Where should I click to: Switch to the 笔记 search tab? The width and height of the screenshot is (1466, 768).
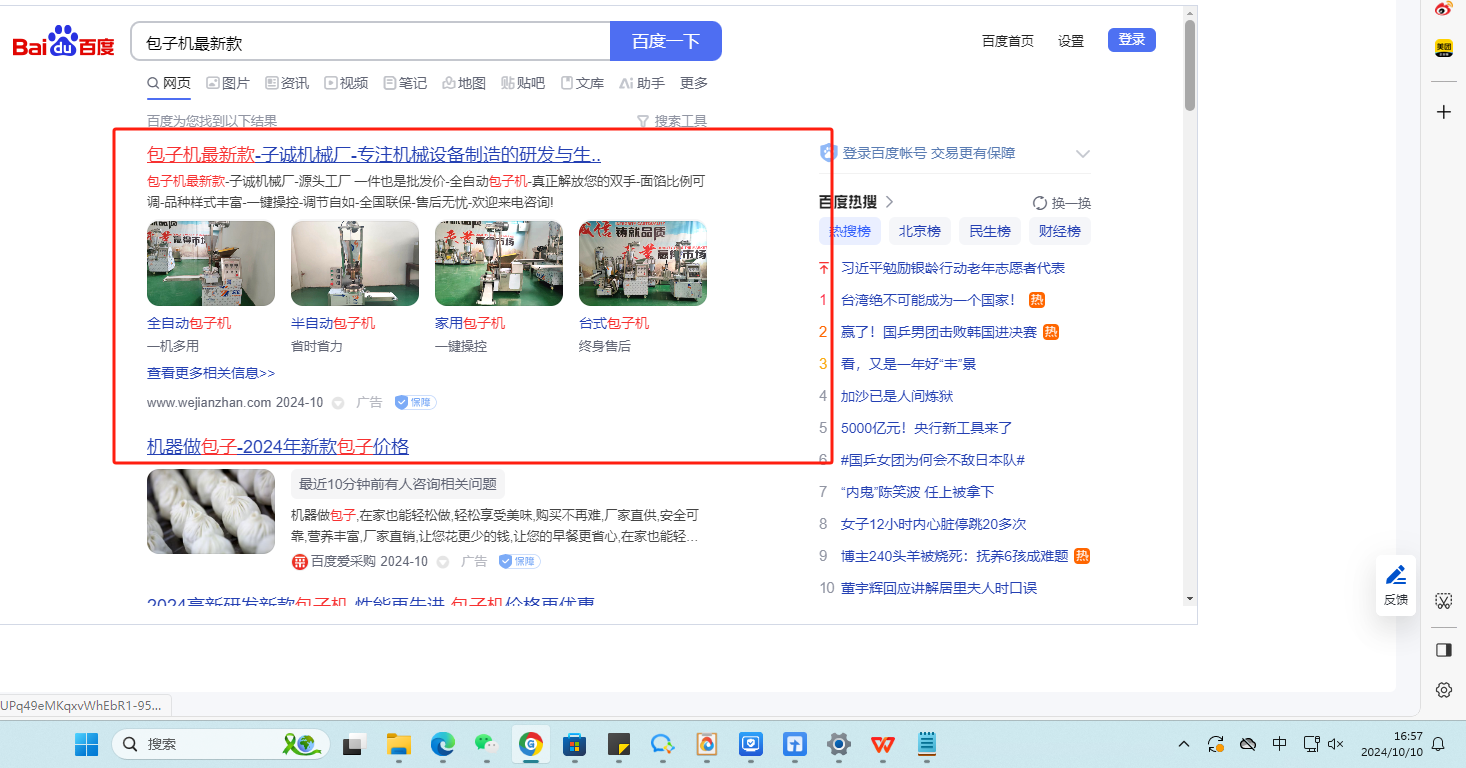[x=405, y=83]
